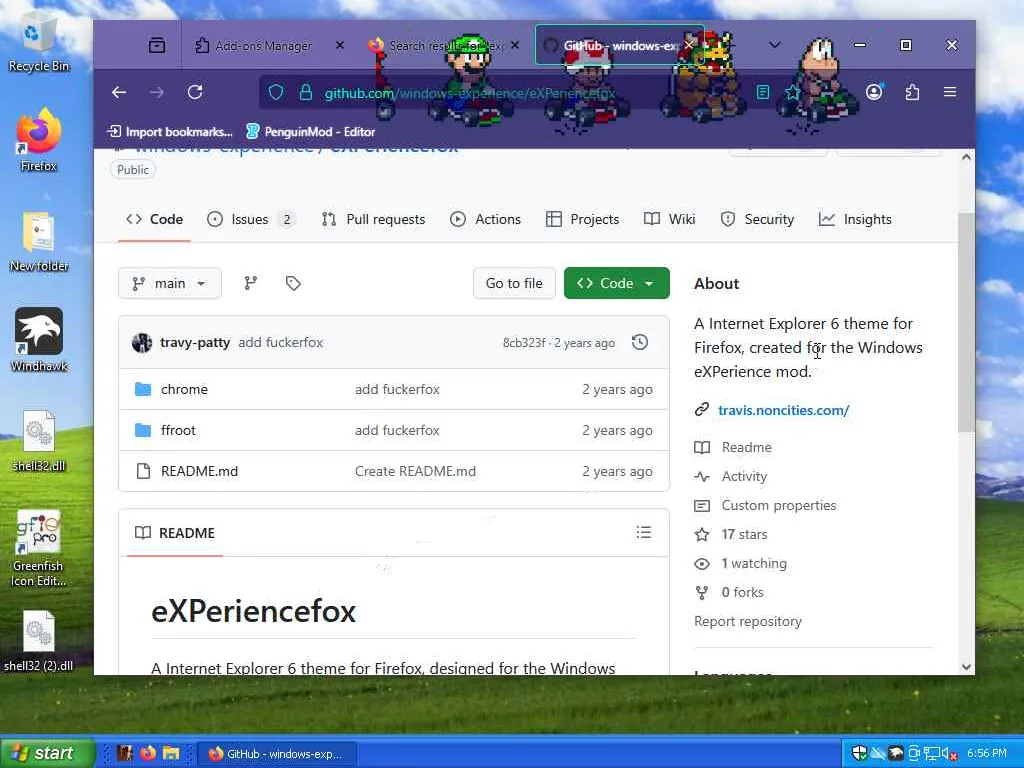The image size is (1024, 768).
Task: Open the README.md file
Action: pyautogui.click(x=199, y=472)
